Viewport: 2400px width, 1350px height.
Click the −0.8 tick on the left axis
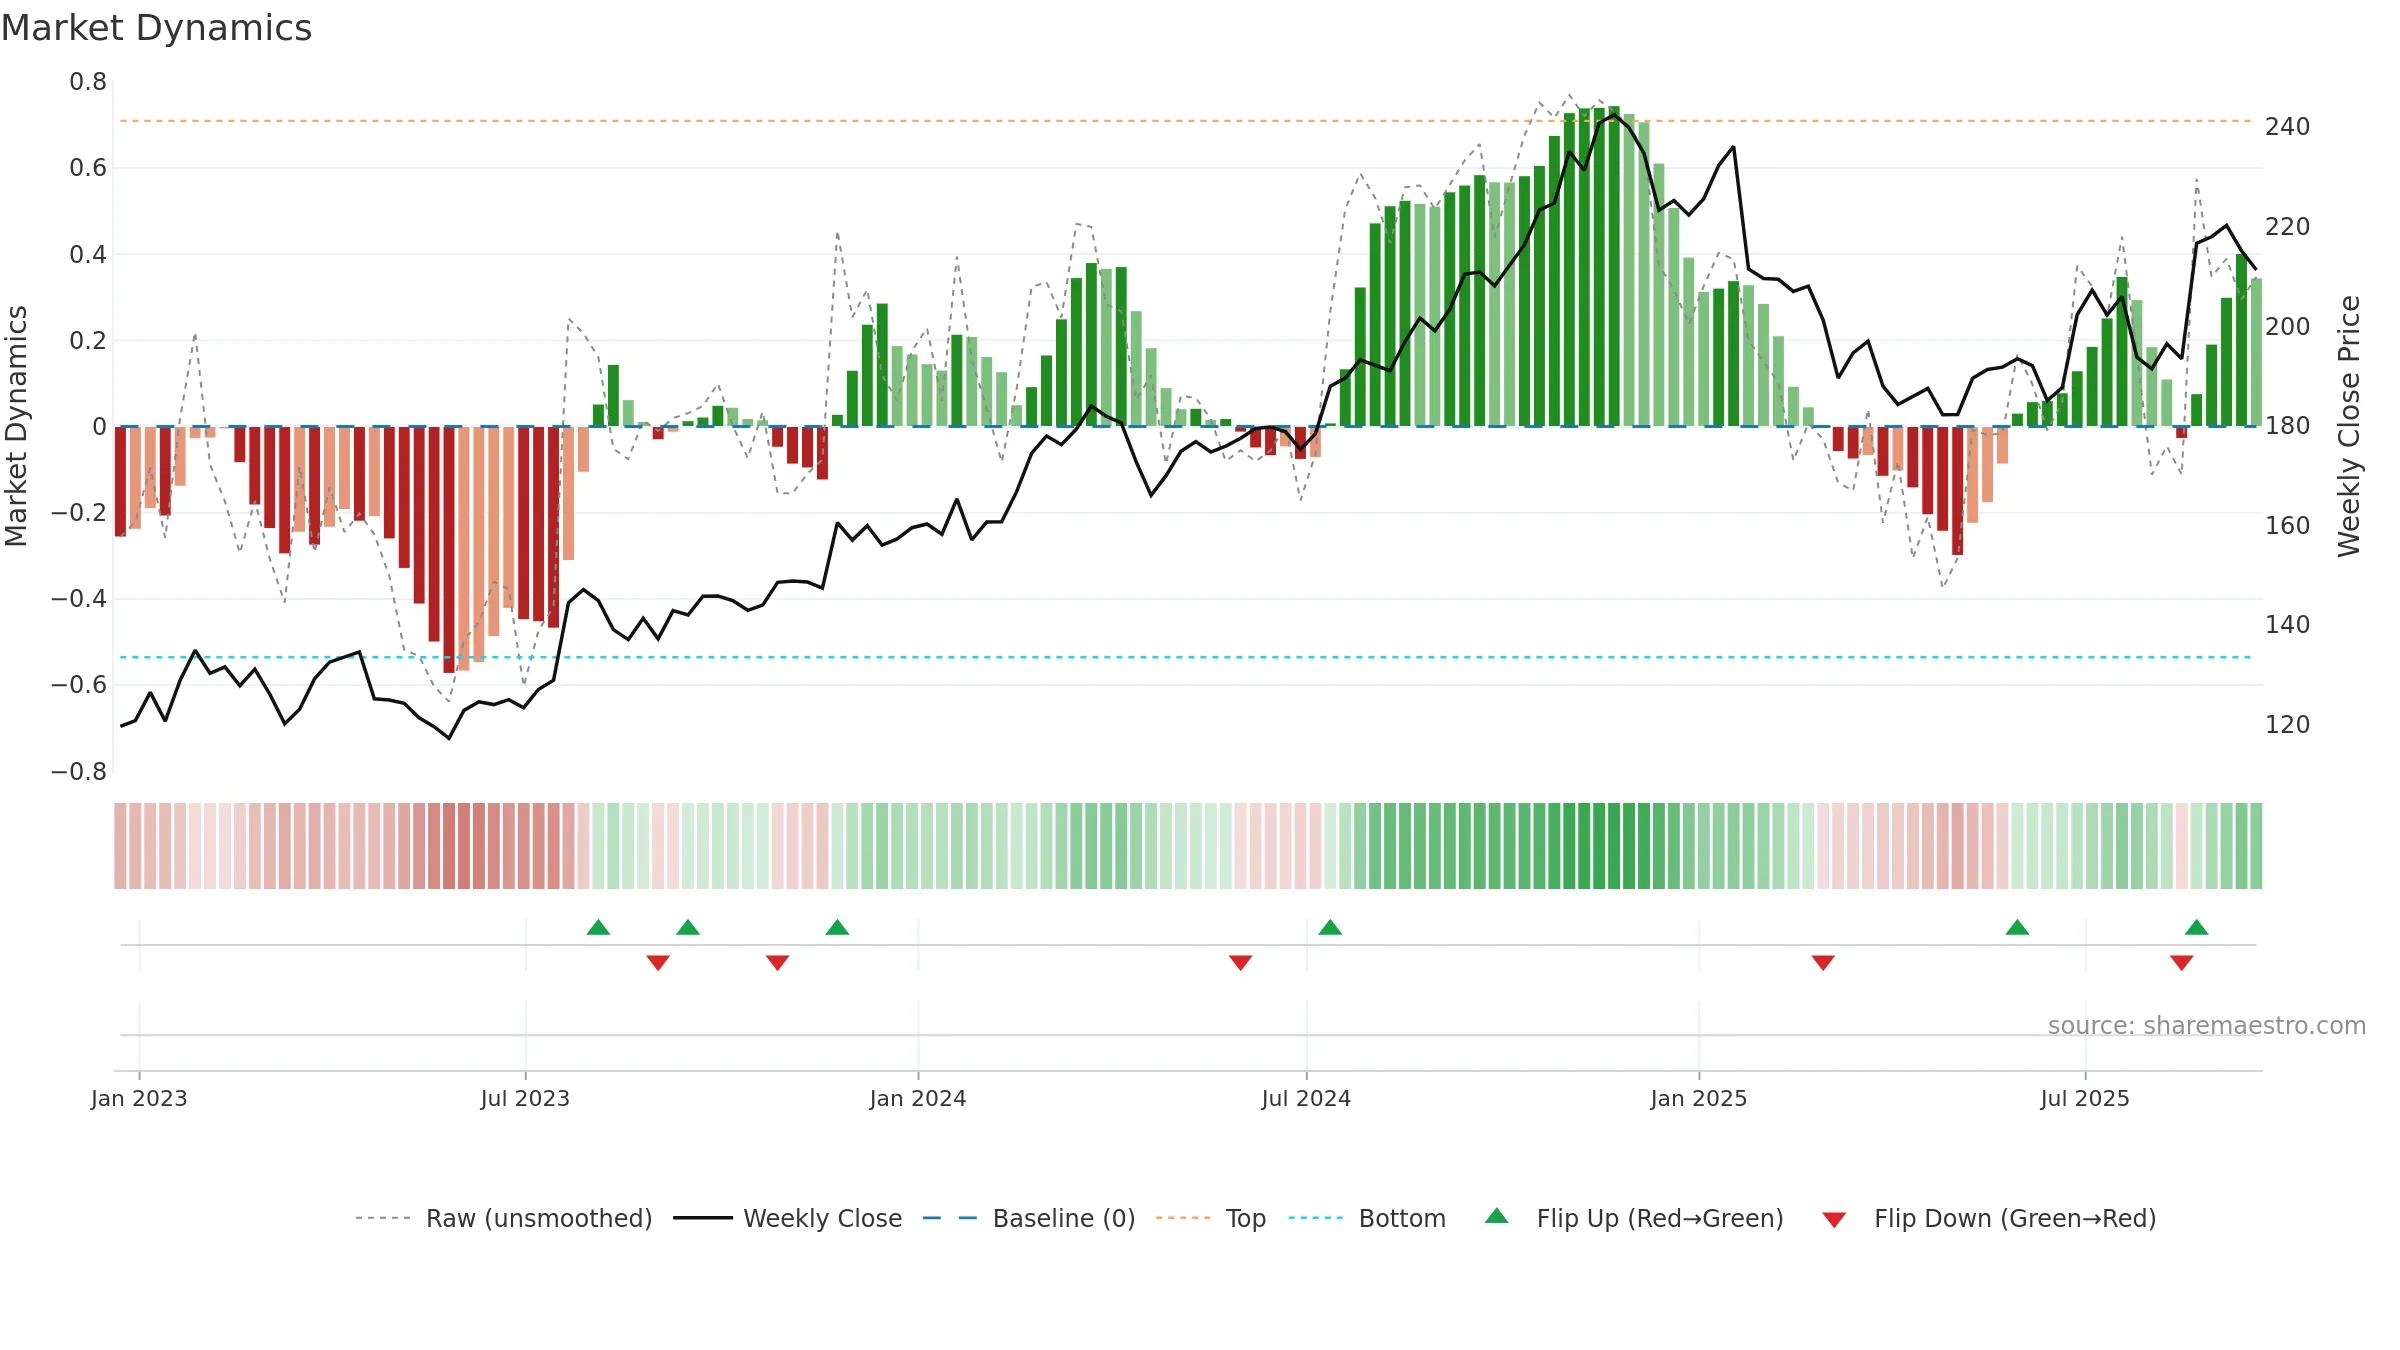coord(79,772)
